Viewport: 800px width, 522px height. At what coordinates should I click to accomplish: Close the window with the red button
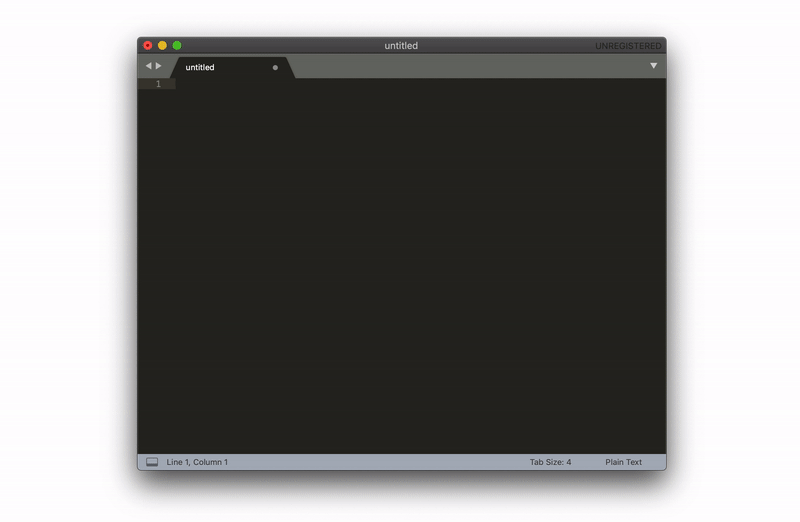[x=148, y=46]
